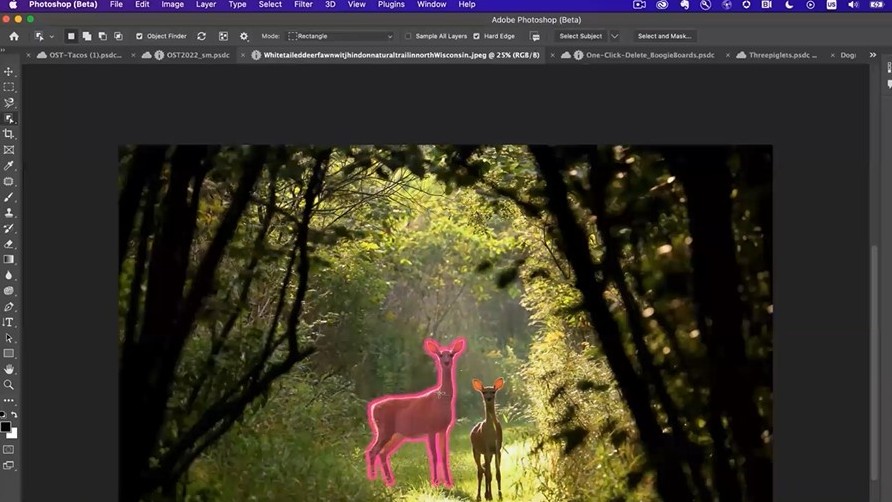Image resolution: width=892 pixels, height=502 pixels.
Task: Choose Add to Selection mode icon
Action: pyautogui.click(x=86, y=36)
